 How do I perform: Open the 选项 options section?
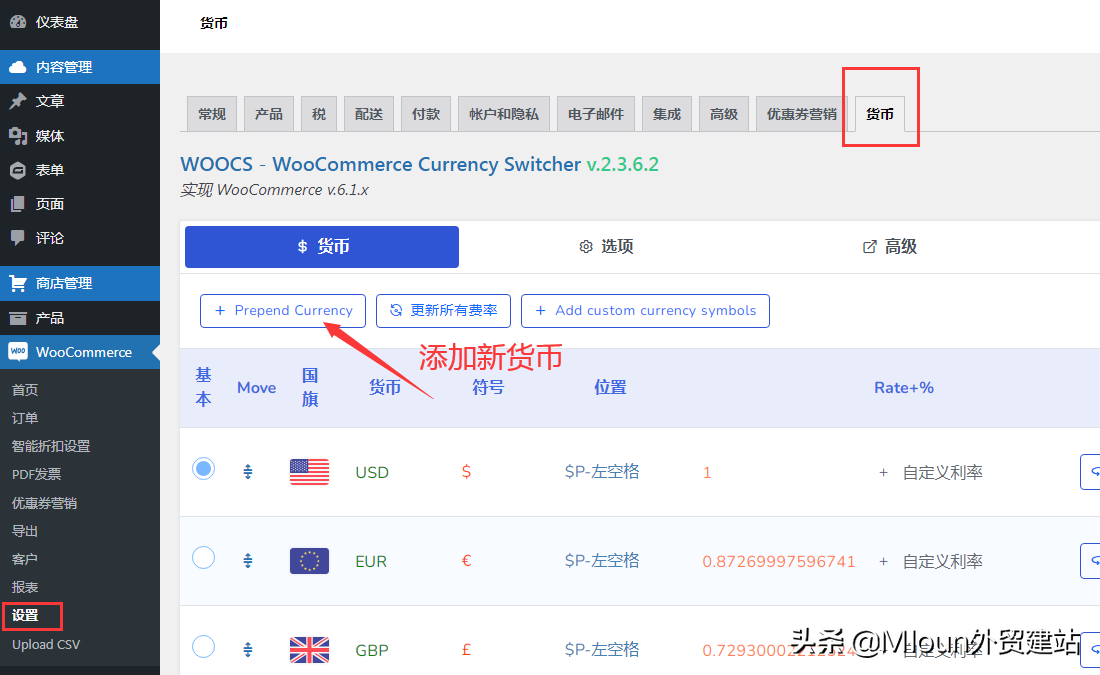coord(606,246)
